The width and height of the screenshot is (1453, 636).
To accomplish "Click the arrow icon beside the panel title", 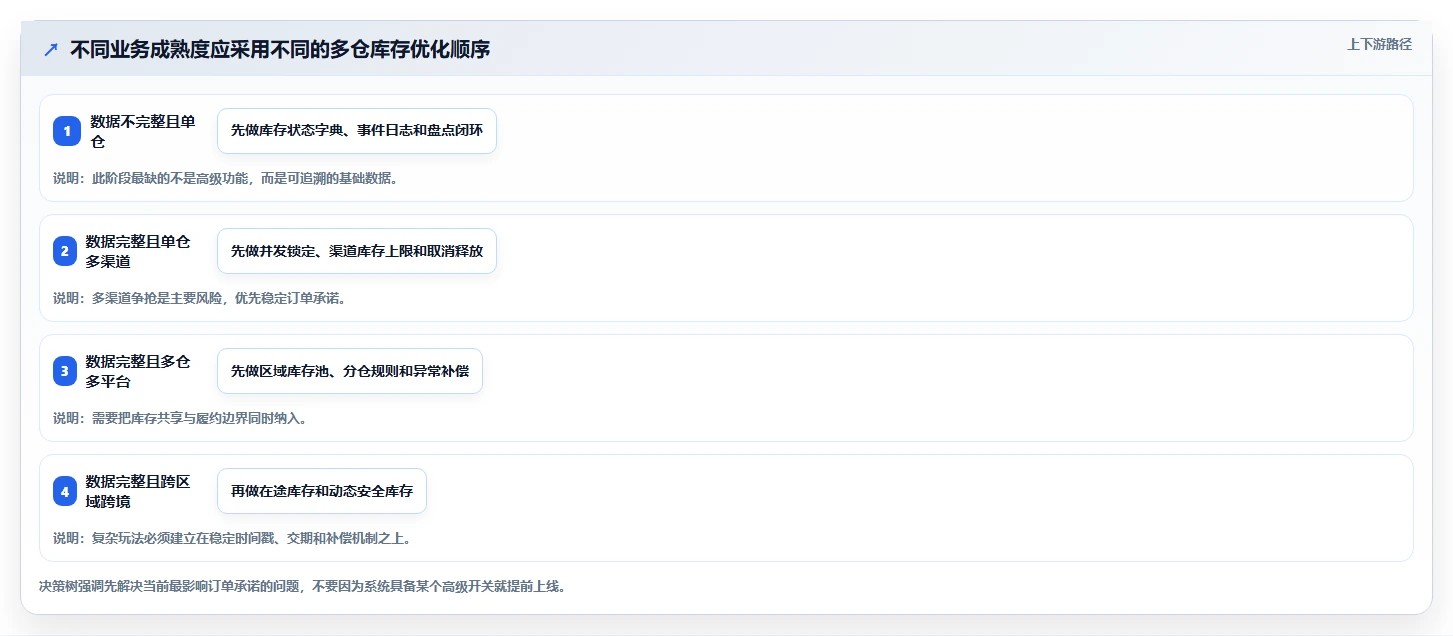I will pyautogui.click(x=51, y=49).
